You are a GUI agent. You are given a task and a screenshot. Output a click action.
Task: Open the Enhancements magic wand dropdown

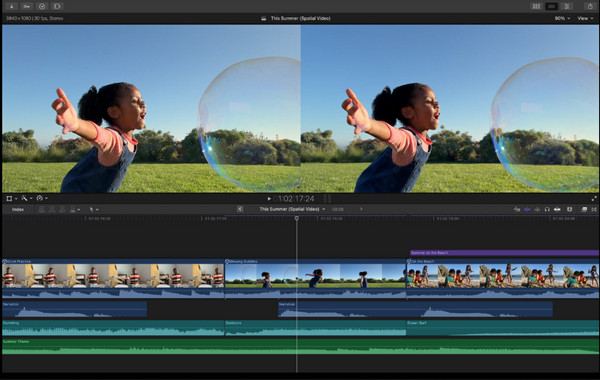[x=26, y=198]
